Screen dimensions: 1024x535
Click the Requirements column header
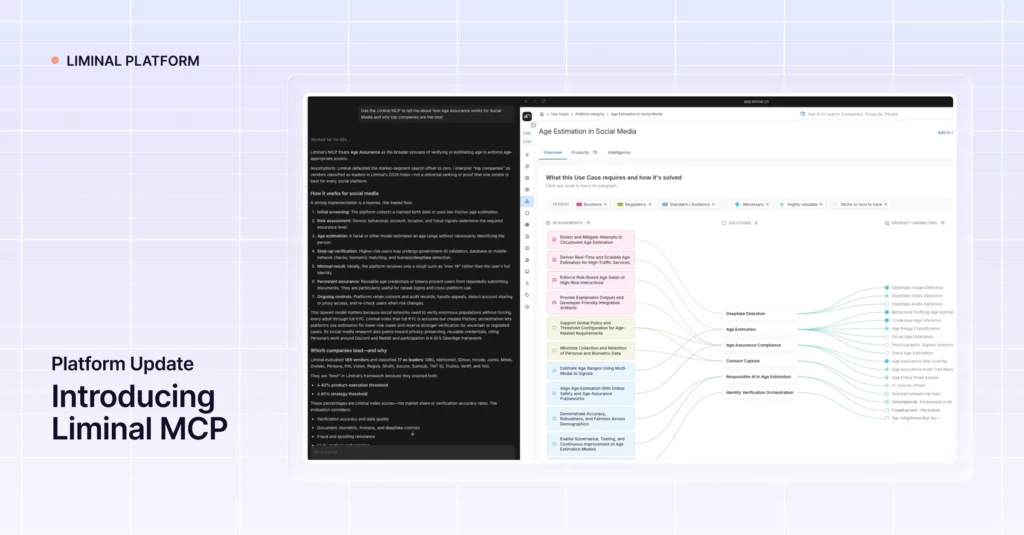pos(568,223)
